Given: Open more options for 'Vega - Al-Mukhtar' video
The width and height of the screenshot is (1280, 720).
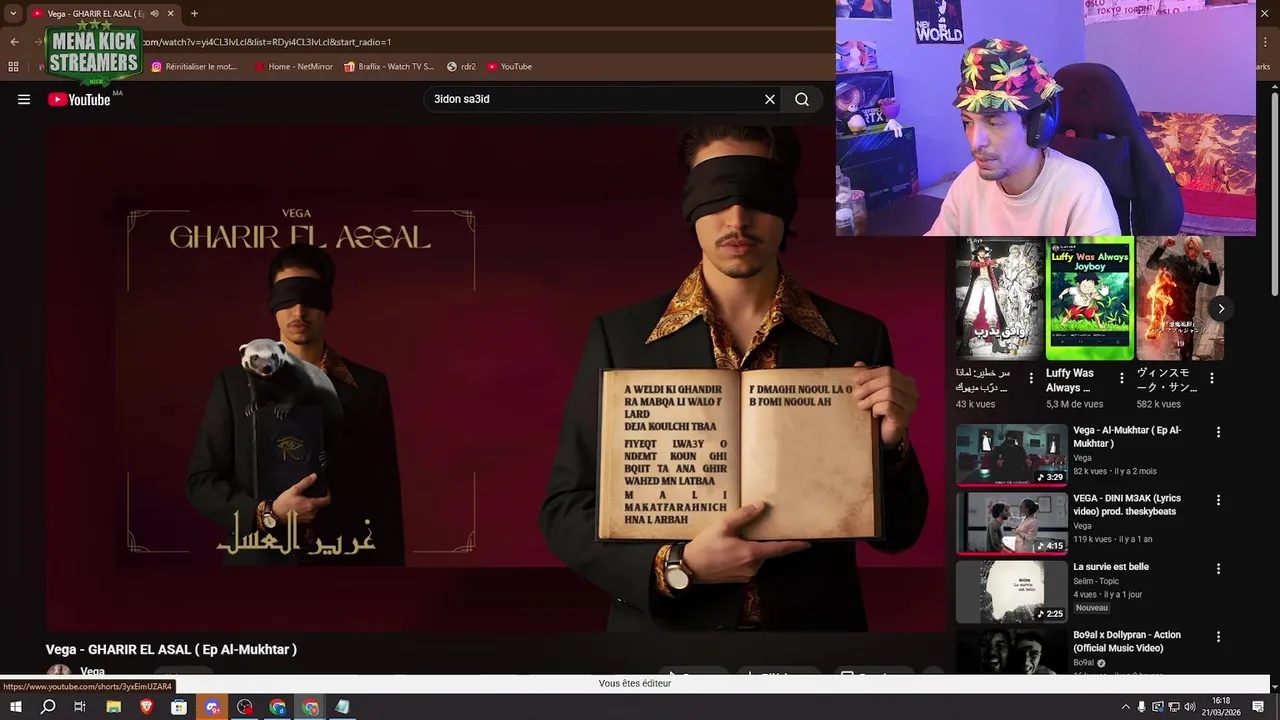Looking at the screenshot, I should click(x=1218, y=432).
